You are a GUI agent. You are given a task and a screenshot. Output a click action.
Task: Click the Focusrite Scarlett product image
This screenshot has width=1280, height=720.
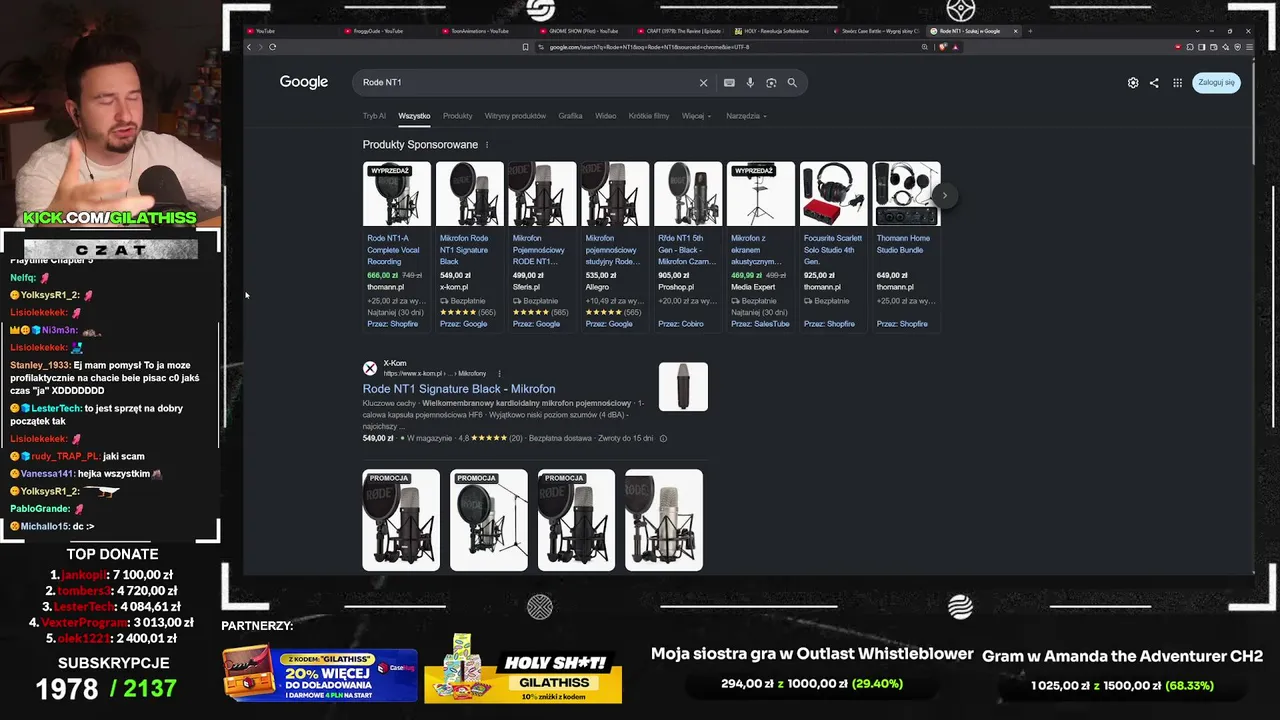834,194
